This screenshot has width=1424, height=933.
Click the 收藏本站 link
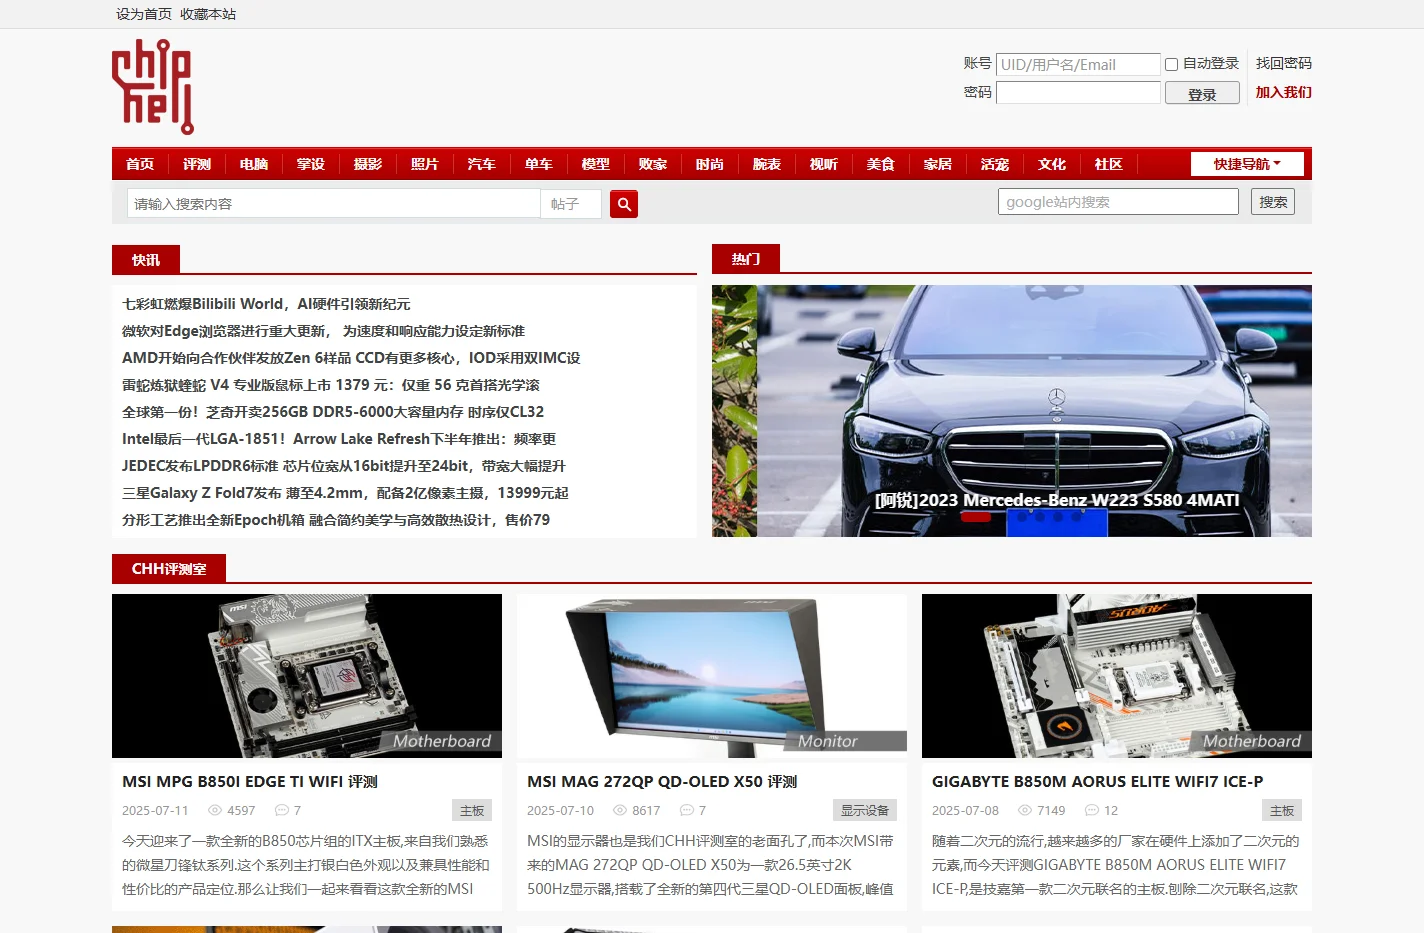coord(208,14)
